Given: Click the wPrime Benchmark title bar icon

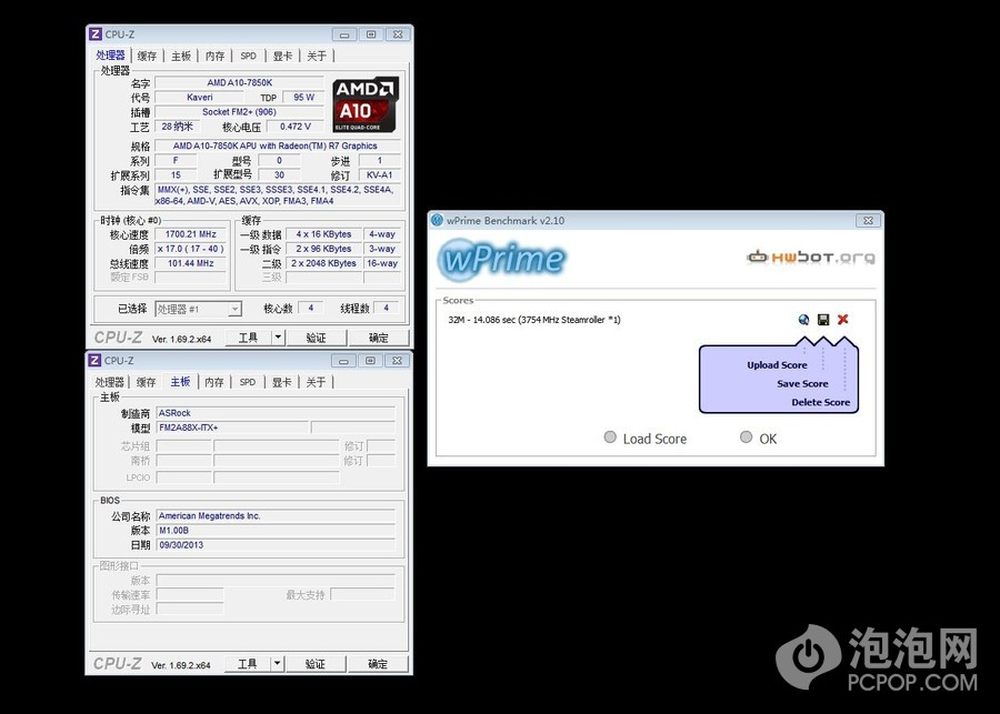Looking at the screenshot, I should (437, 221).
